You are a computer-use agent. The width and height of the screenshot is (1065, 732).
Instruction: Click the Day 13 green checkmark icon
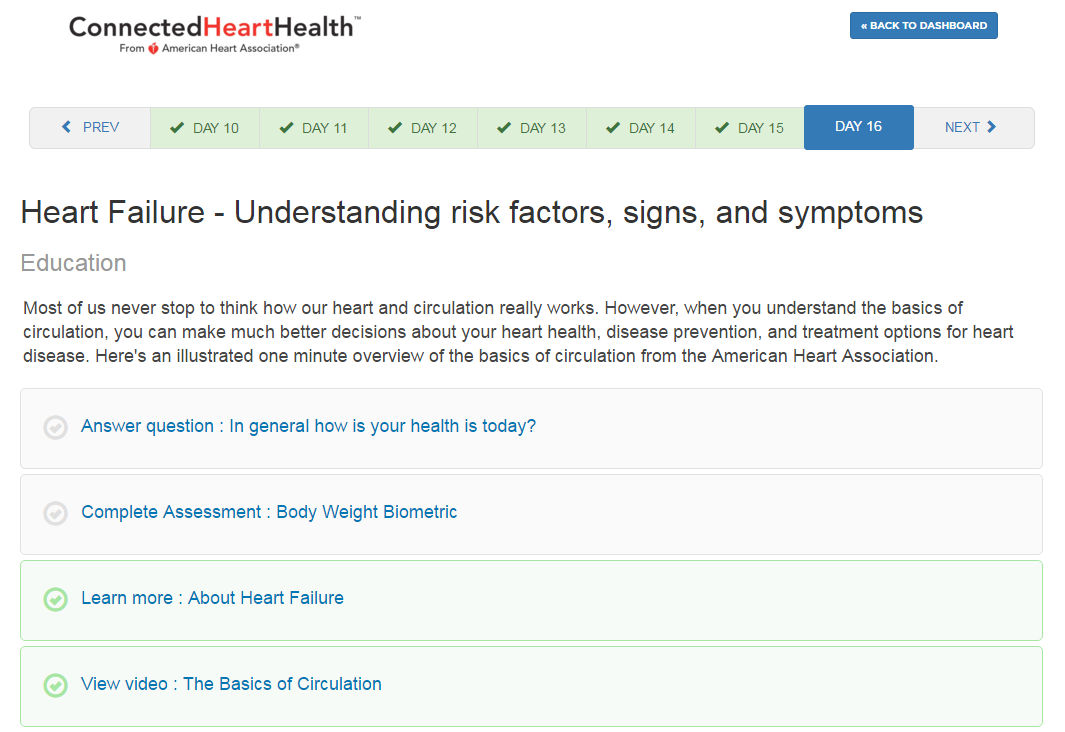[x=504, y=128]
